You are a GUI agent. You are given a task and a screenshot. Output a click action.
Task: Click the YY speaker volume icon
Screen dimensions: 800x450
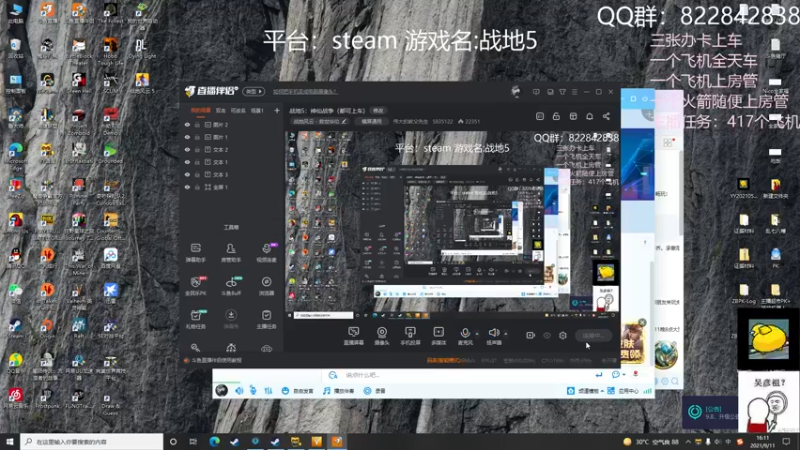coord(239,391)
